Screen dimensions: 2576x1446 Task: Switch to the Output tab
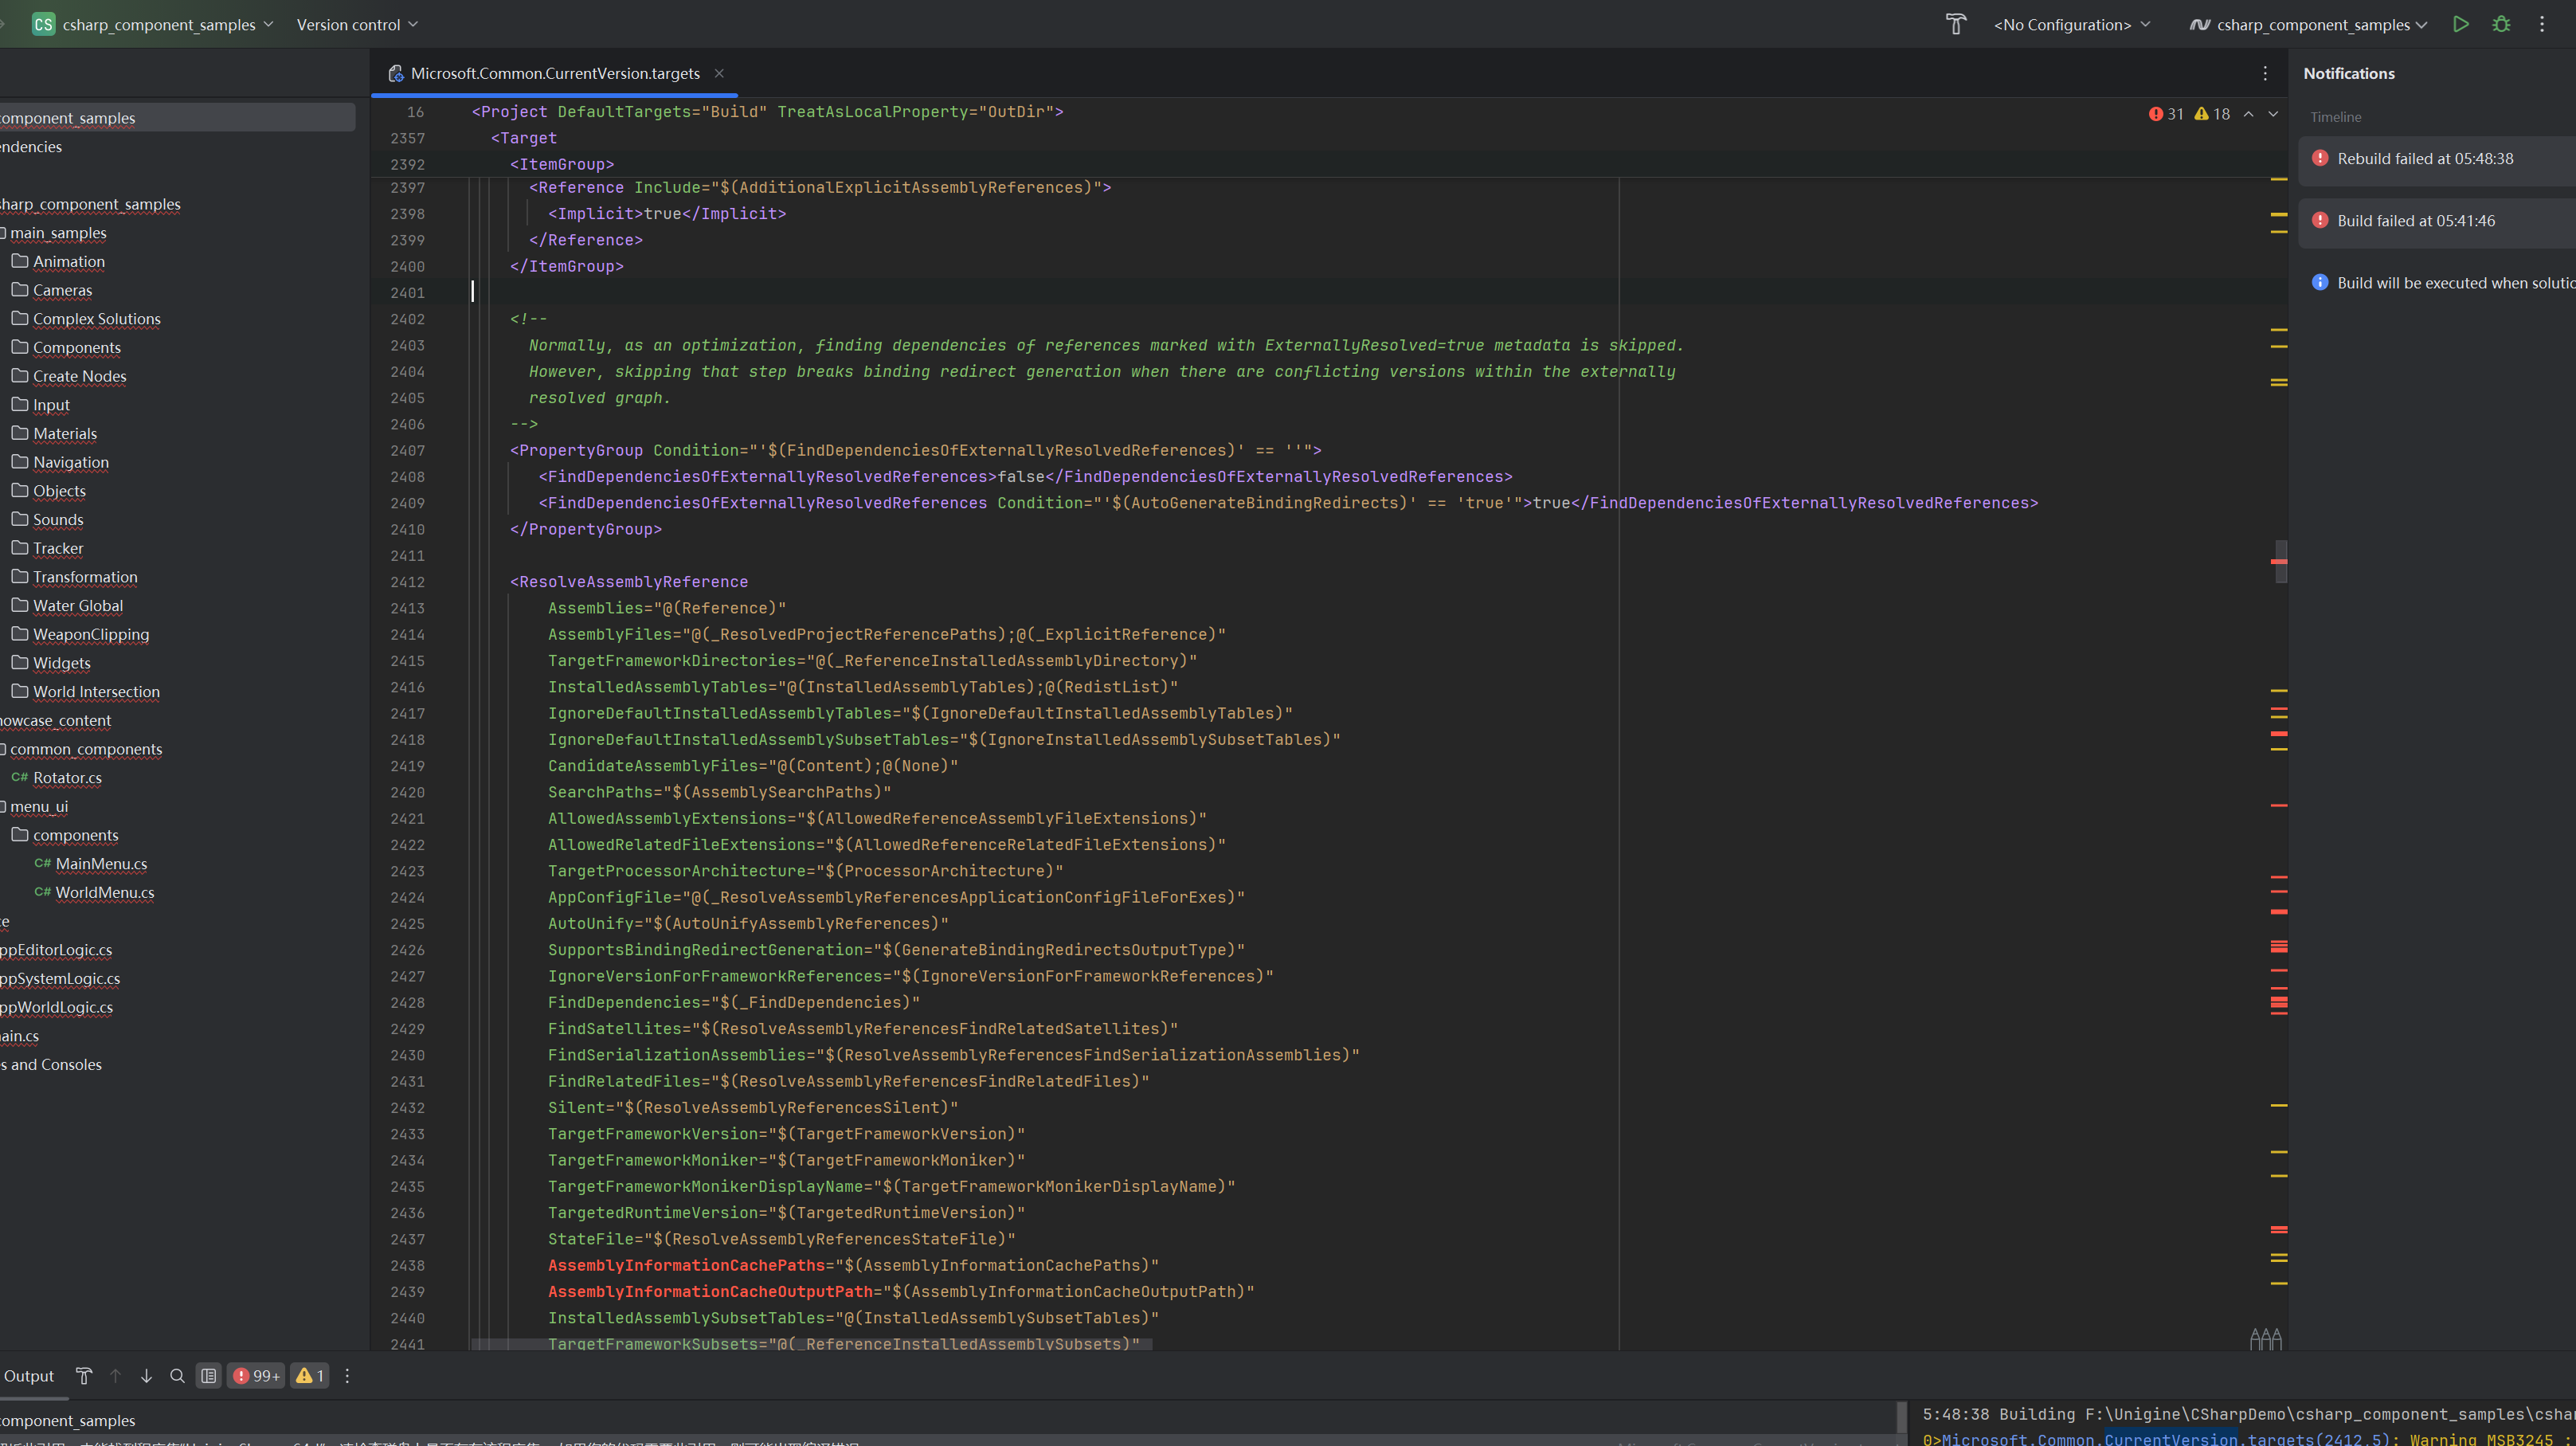coord(28,1376)
